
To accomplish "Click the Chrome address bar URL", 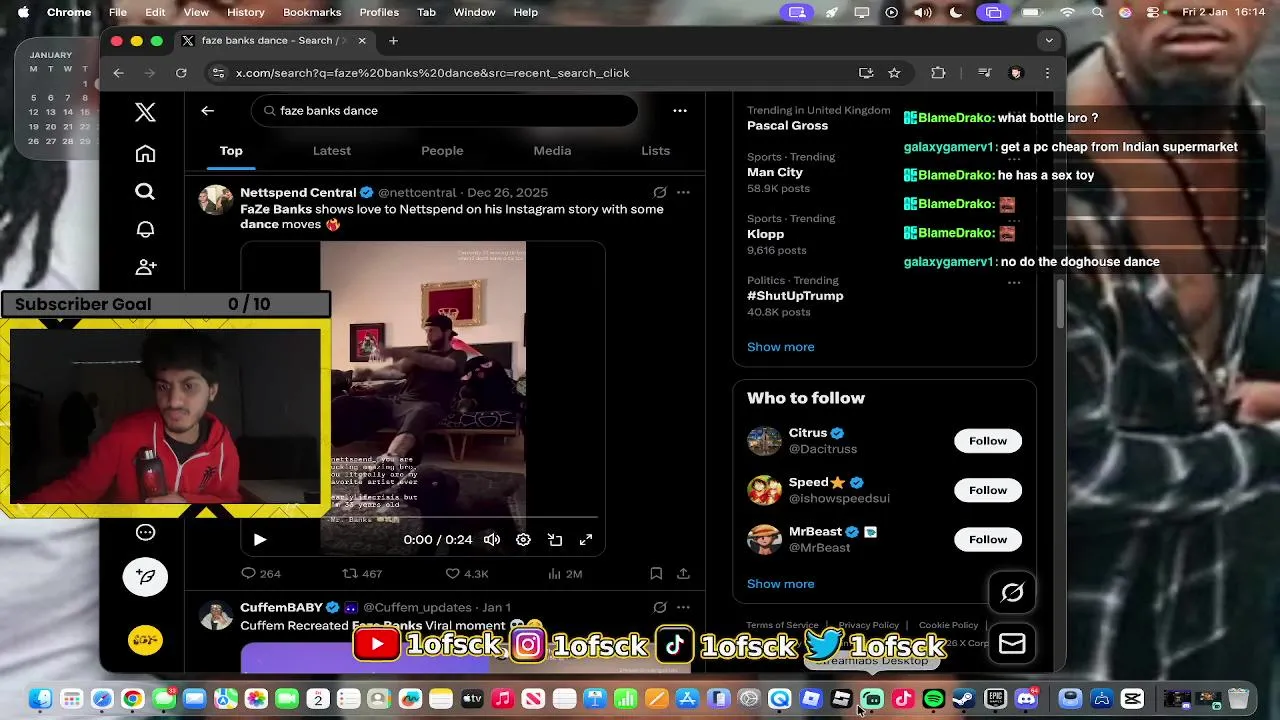I will [x=432, y=73].
